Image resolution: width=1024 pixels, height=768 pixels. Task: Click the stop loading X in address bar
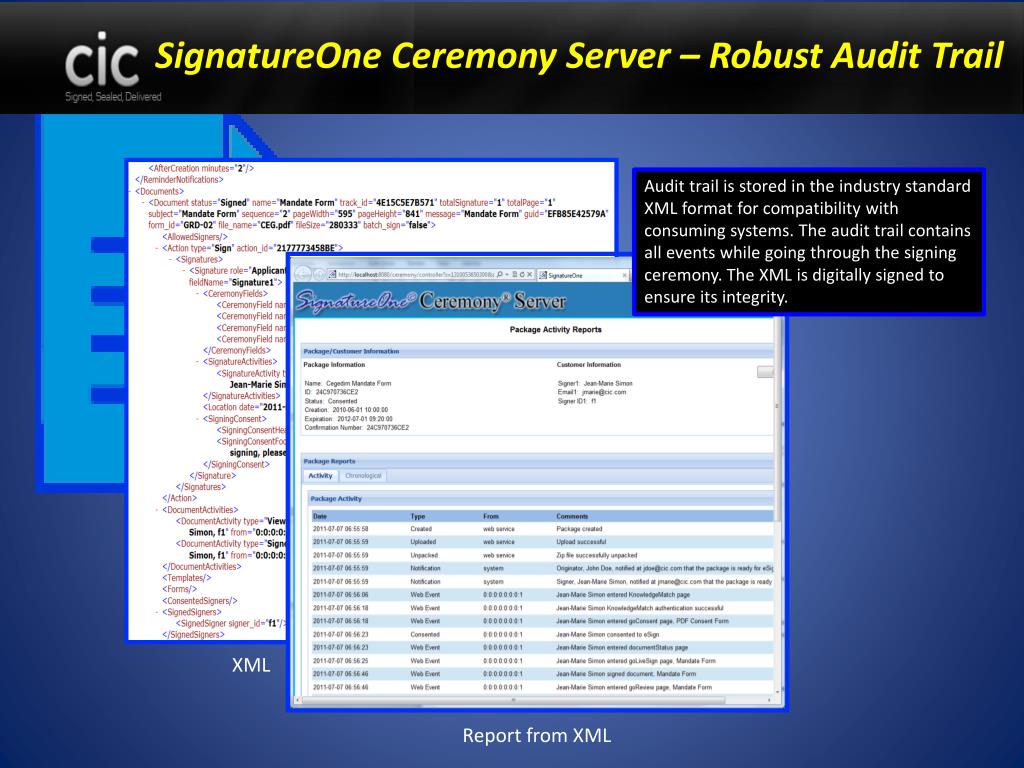[530, 275]
